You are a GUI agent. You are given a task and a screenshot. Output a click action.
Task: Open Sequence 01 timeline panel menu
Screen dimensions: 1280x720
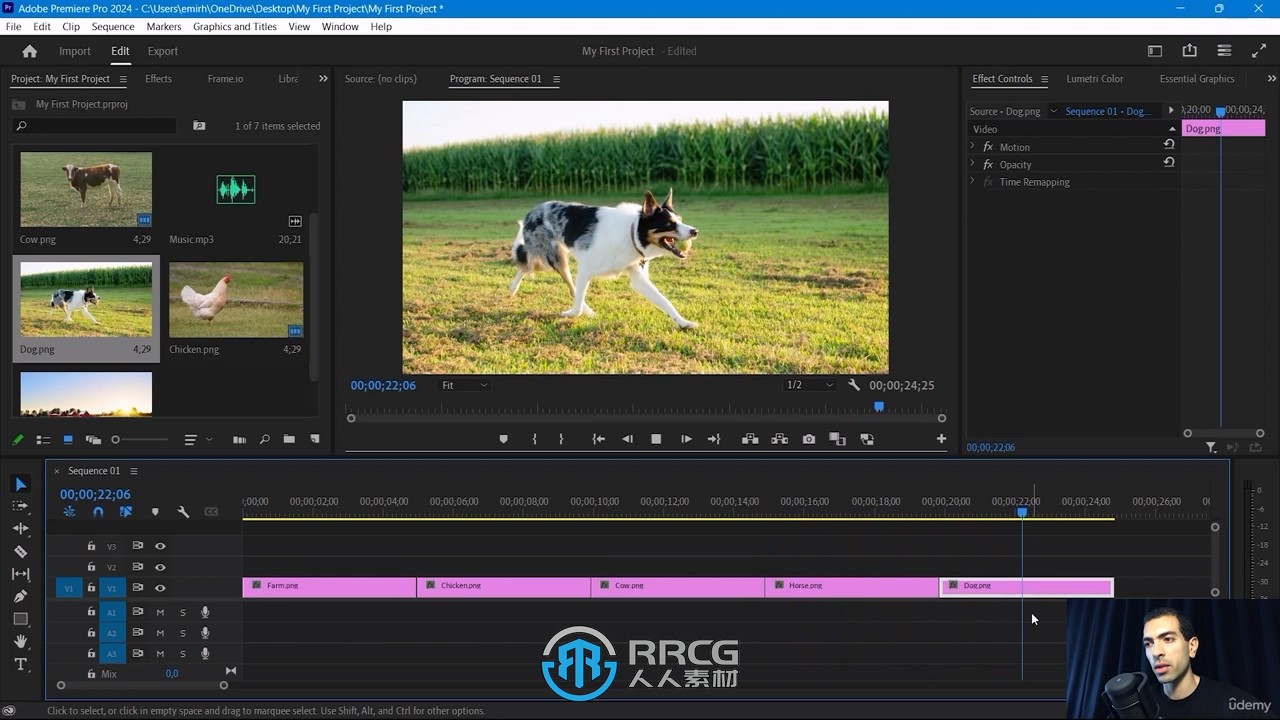click(134, 471)
